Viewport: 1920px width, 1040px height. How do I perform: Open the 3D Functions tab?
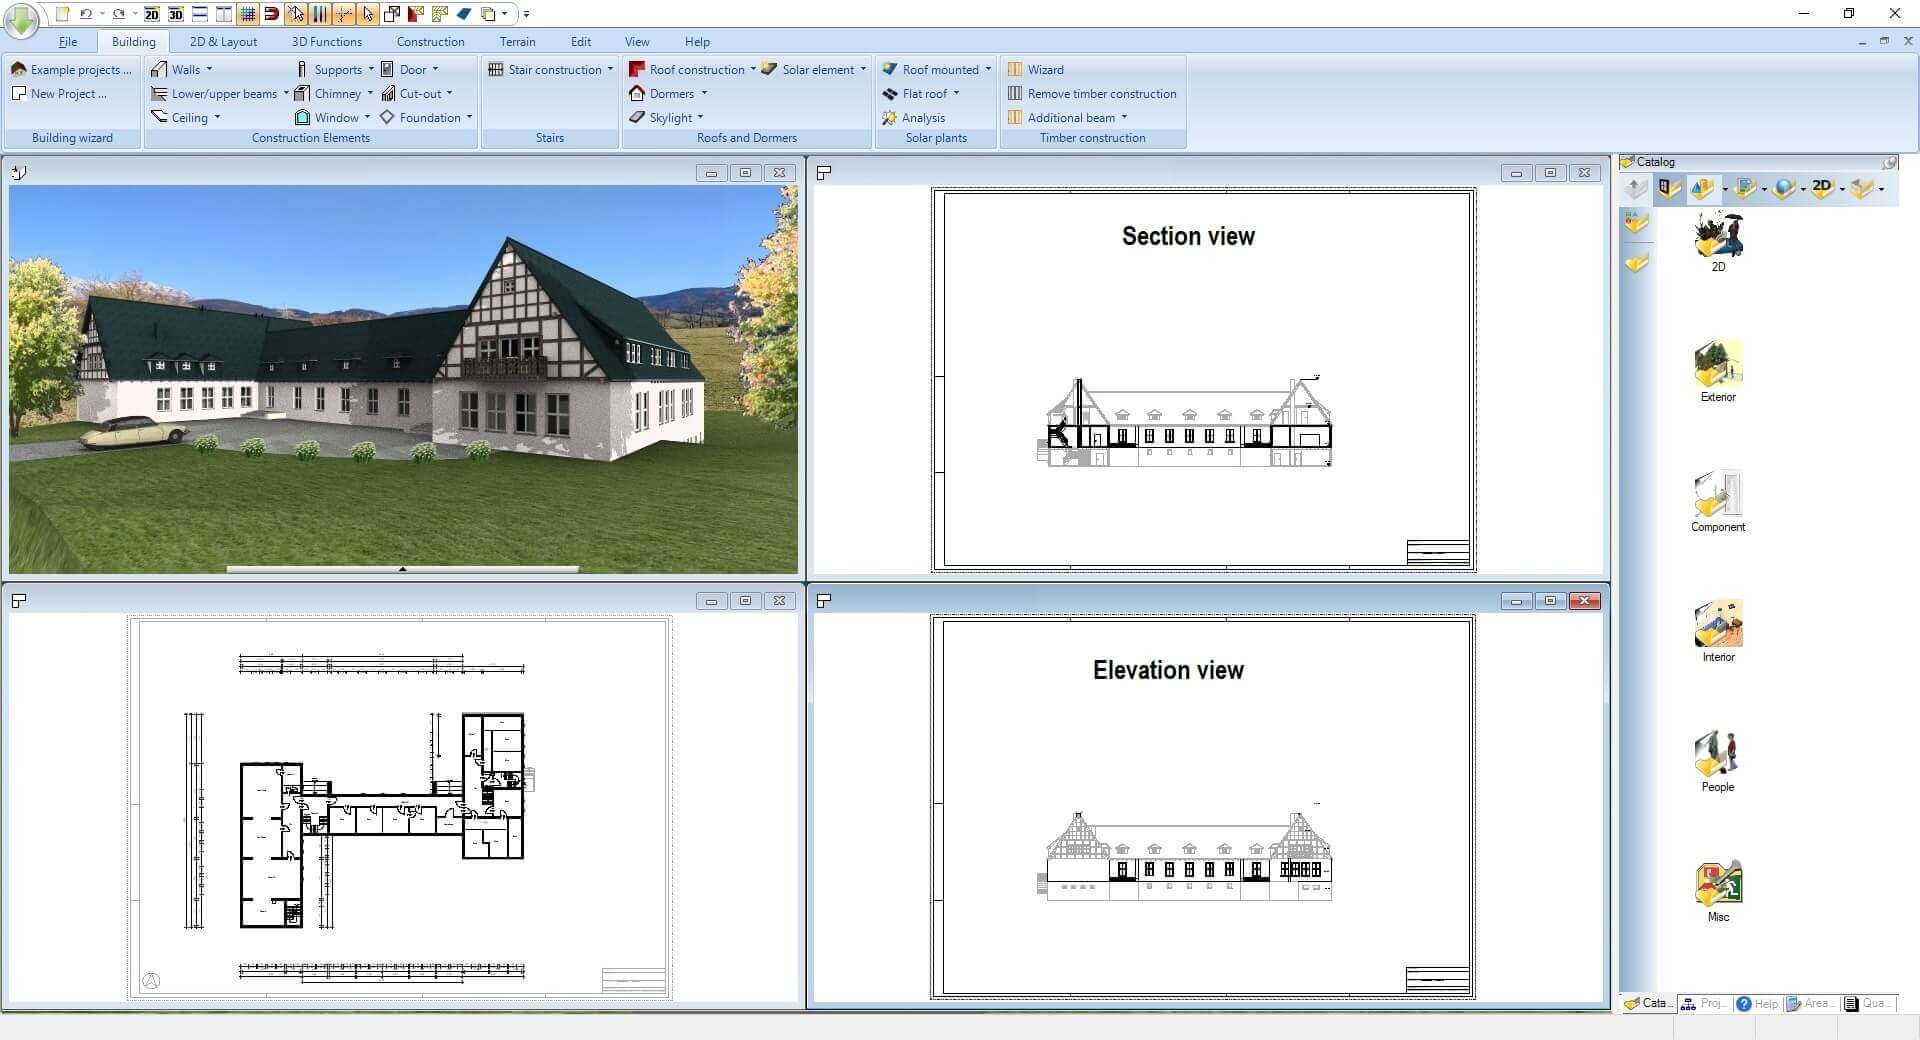coord(326,41)
